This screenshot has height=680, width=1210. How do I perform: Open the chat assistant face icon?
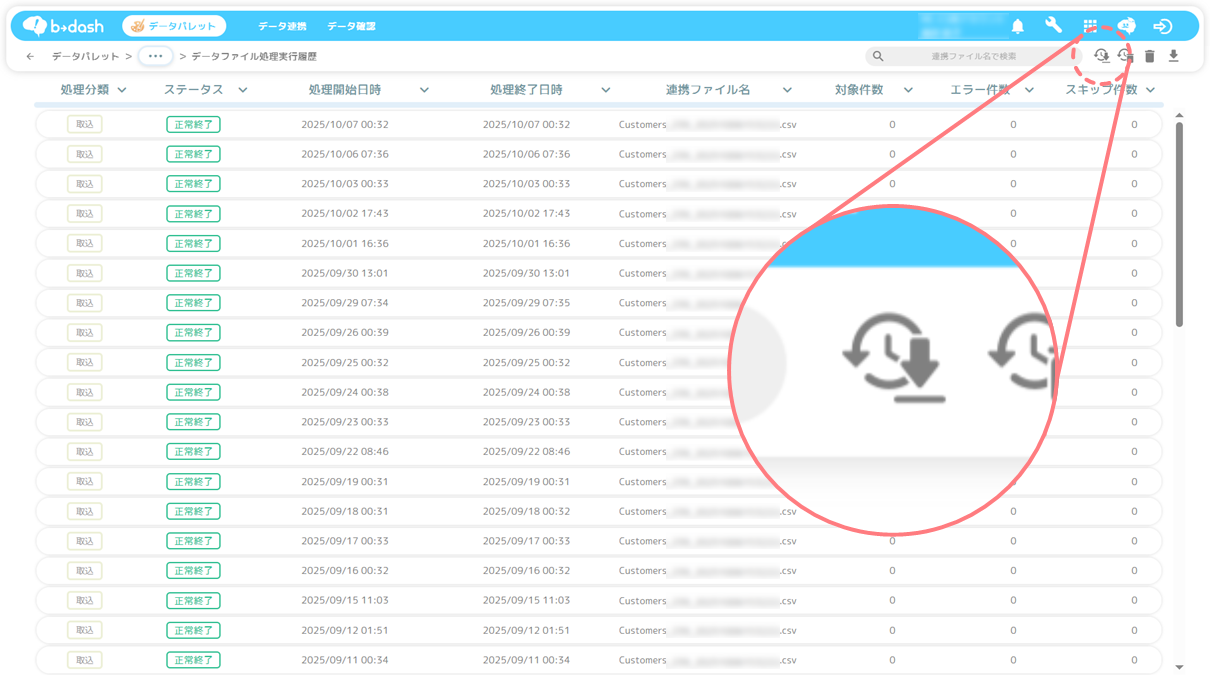(1126, 26)
